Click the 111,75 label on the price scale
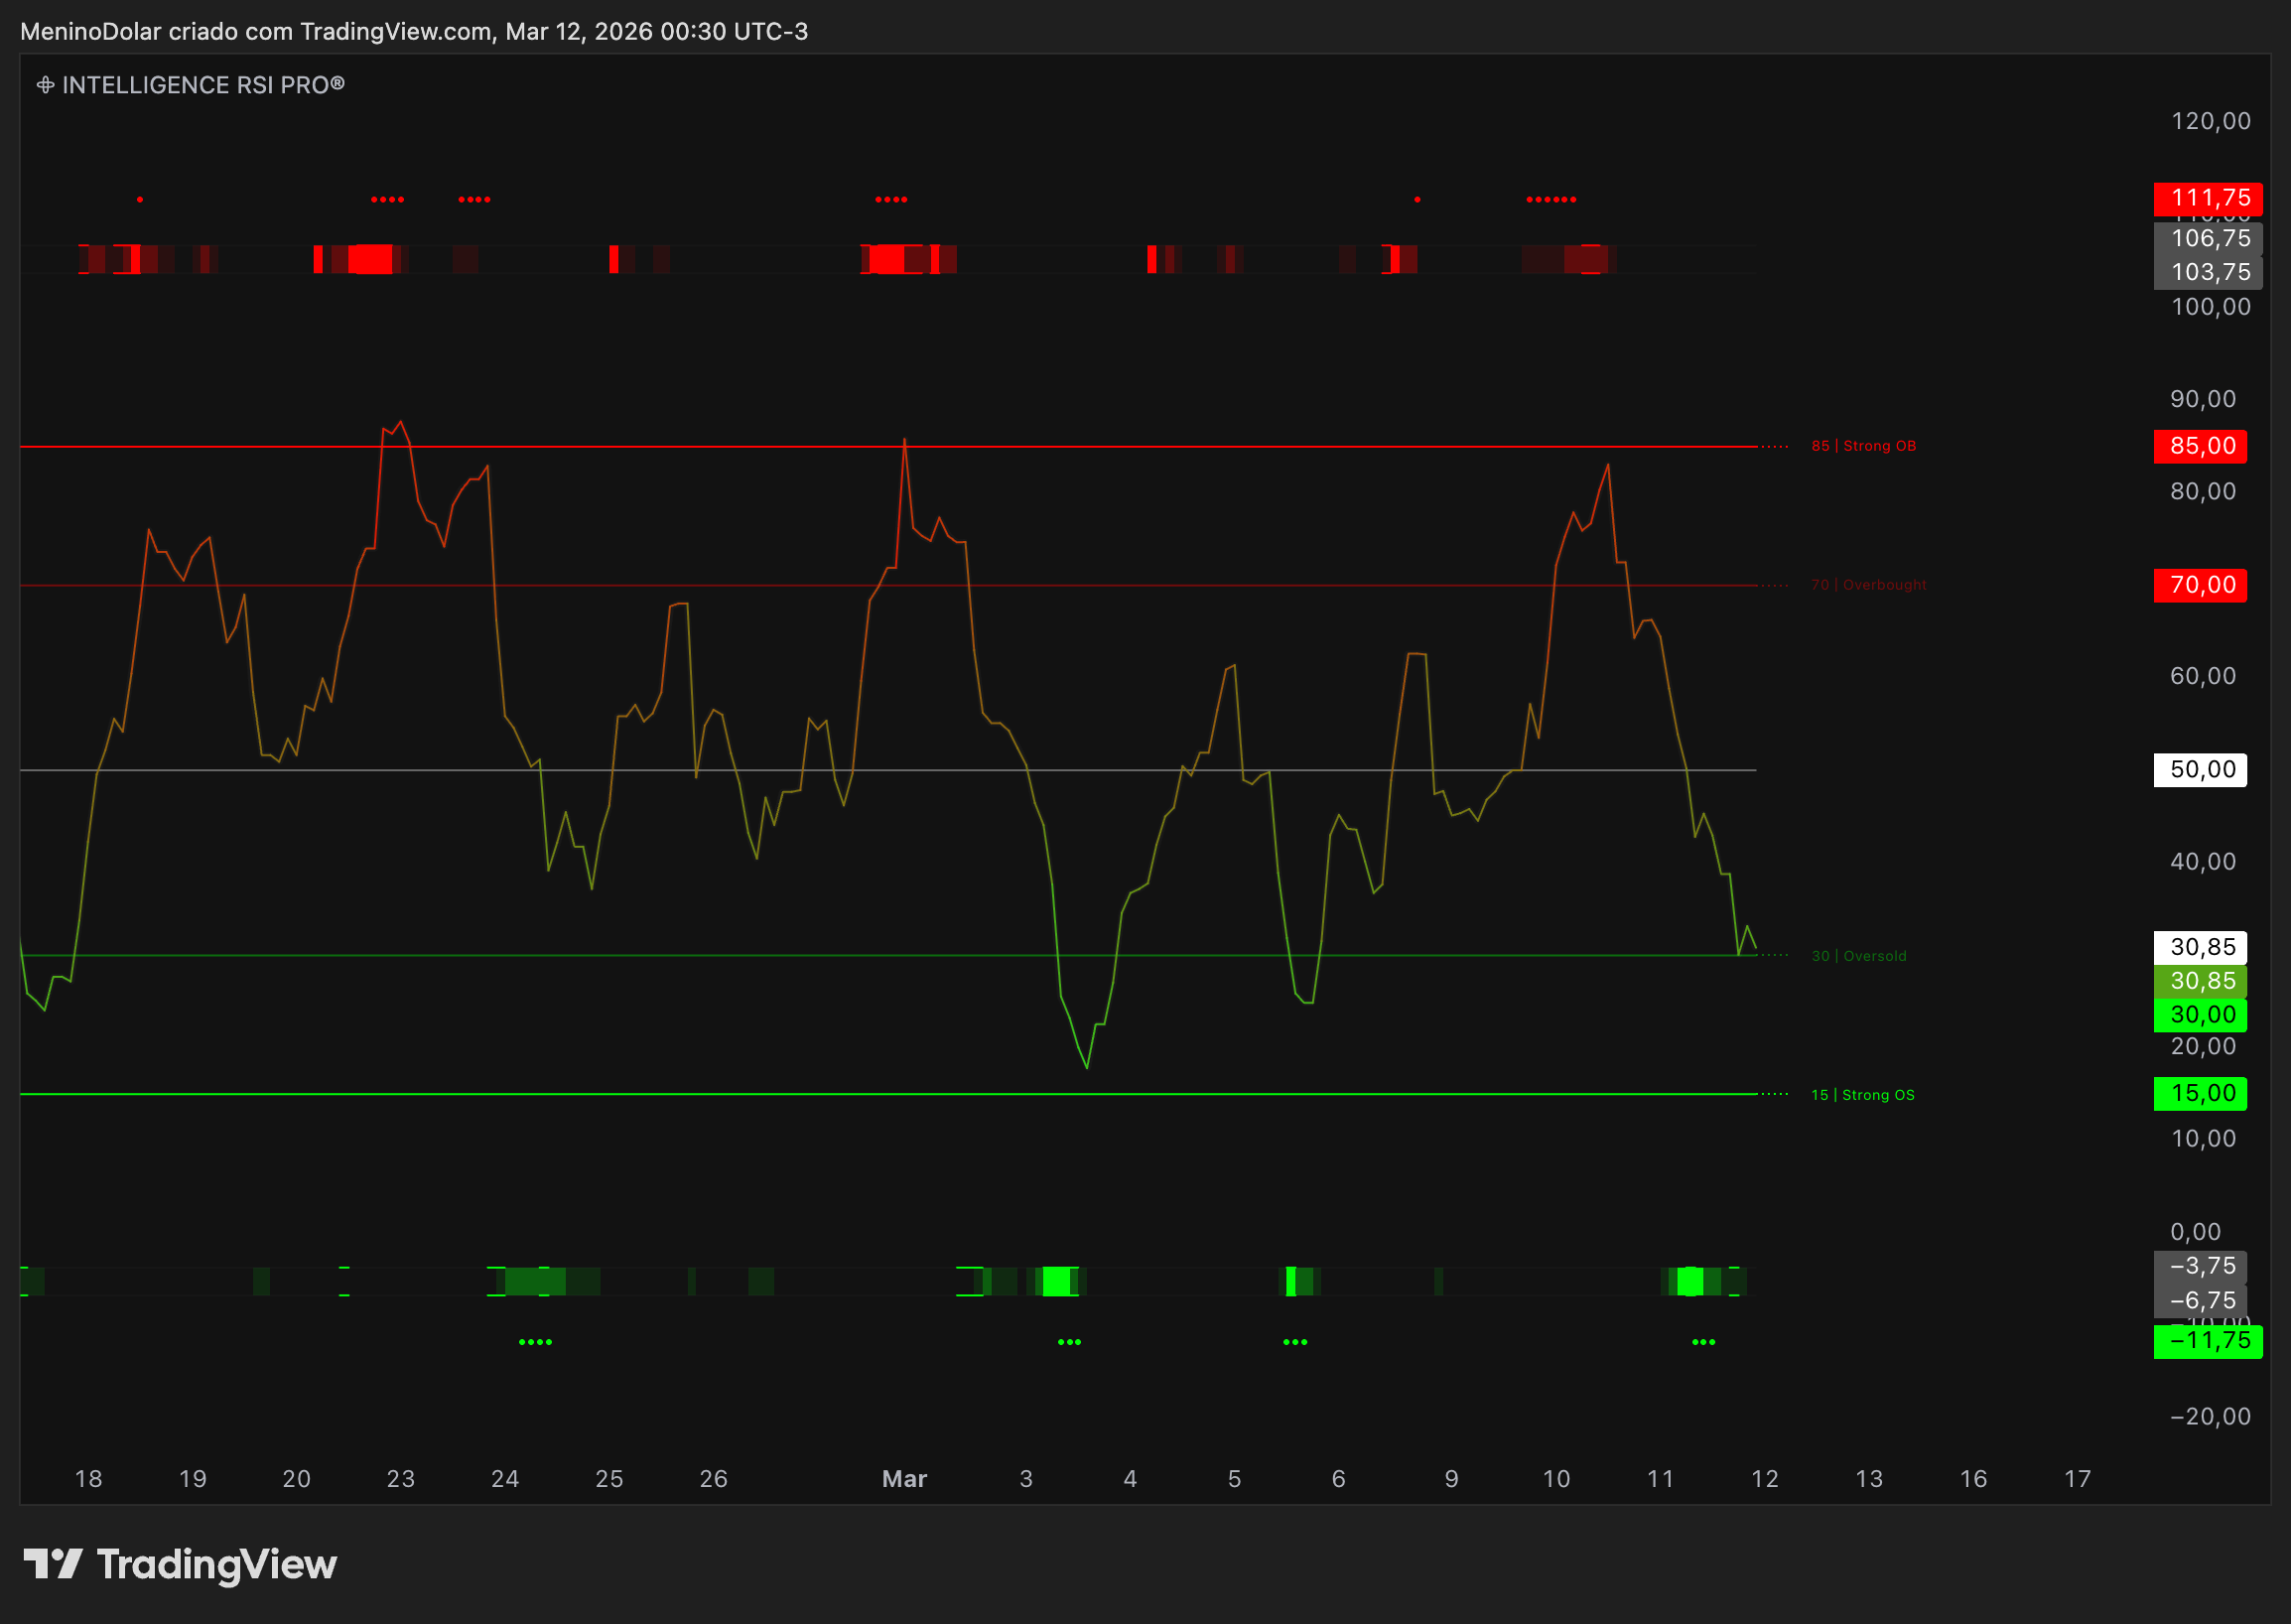 point(2209,199)
